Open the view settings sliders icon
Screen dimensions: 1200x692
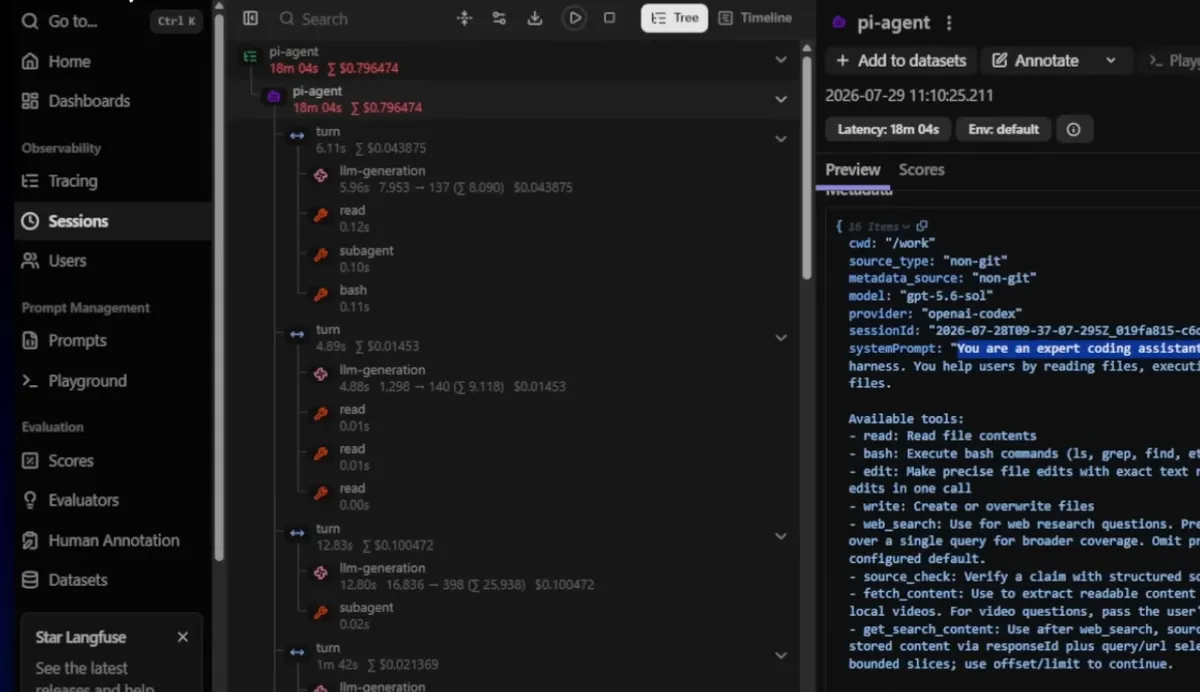coord(499,18)
